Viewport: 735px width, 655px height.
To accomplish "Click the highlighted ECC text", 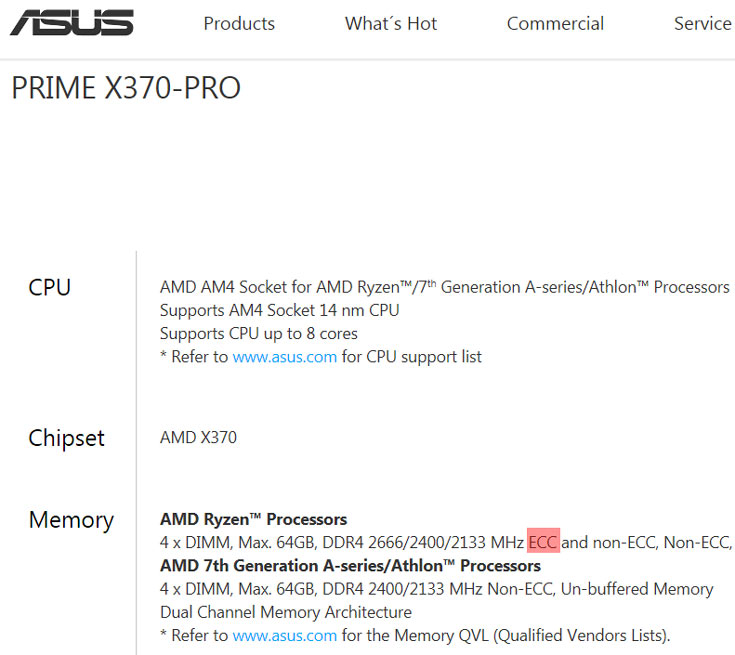I will [x=543, y=543].
